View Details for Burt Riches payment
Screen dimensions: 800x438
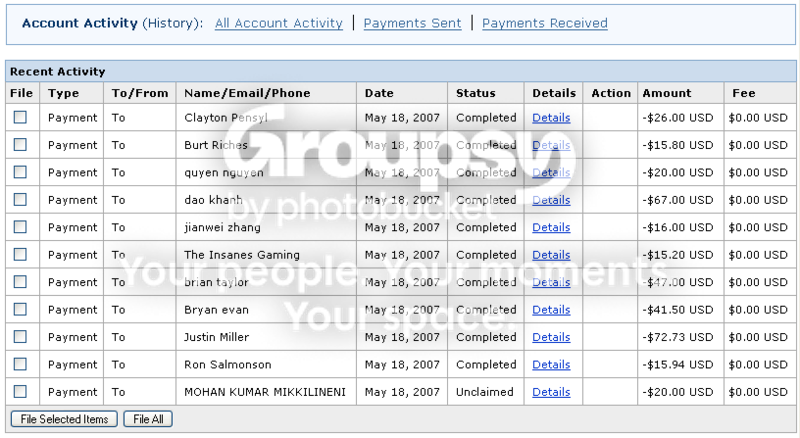pyautogui.click(x=551, y=145)
